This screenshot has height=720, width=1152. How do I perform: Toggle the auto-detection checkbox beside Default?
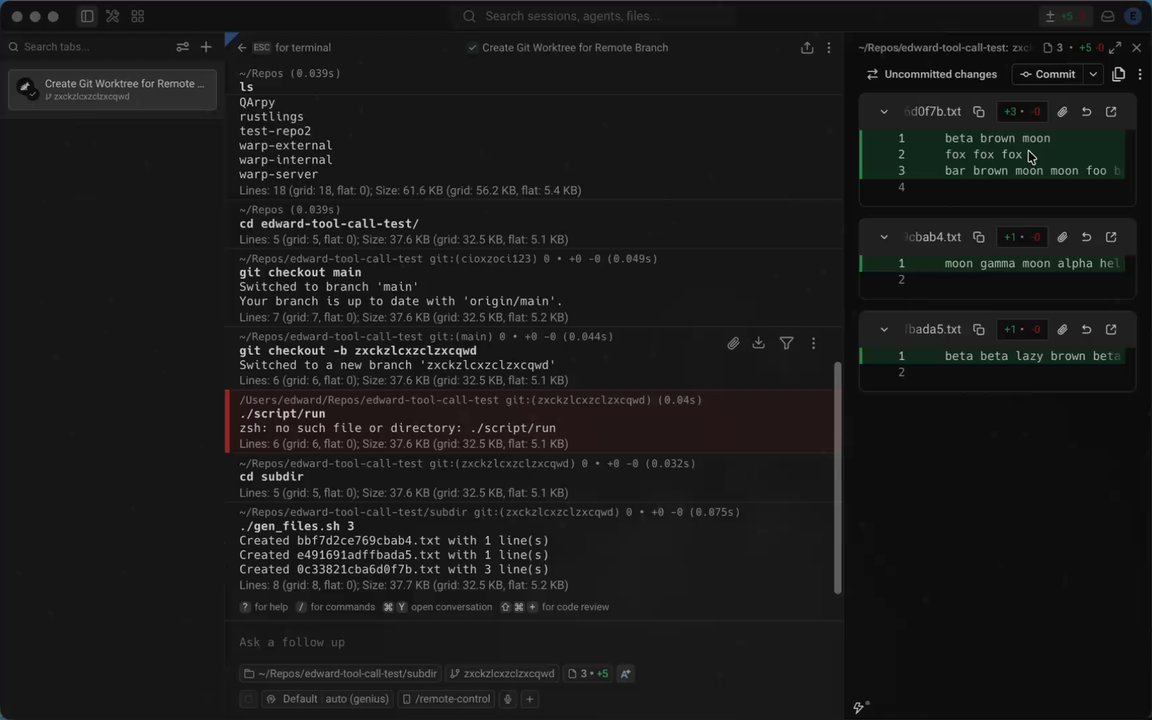[248, 699]
